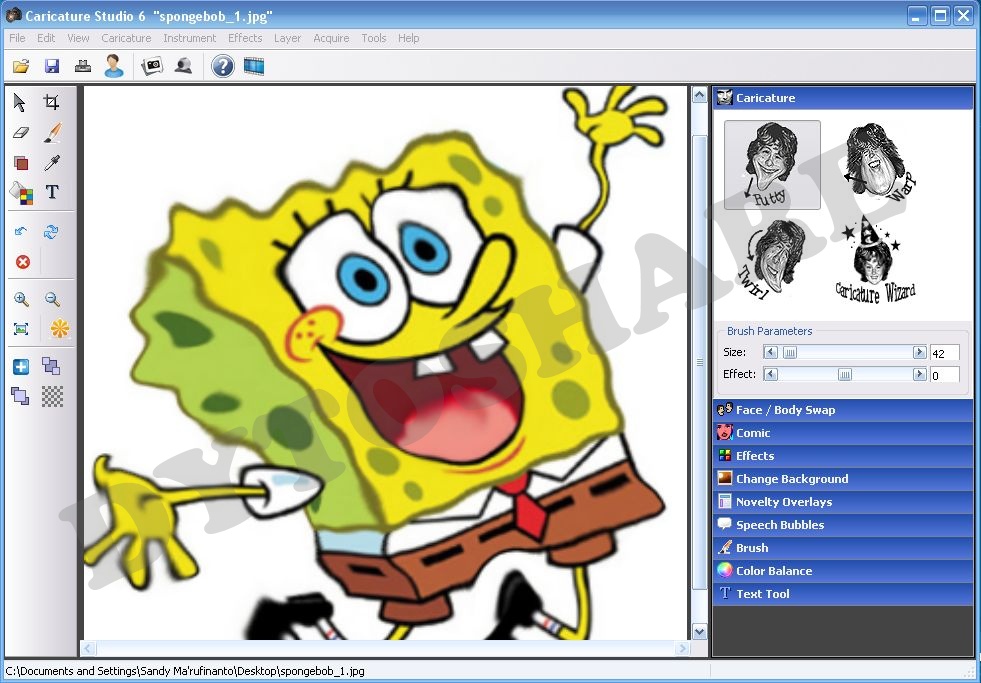981x683 pixels.
Task: Open the Edit menu
Action: [46, 38]
